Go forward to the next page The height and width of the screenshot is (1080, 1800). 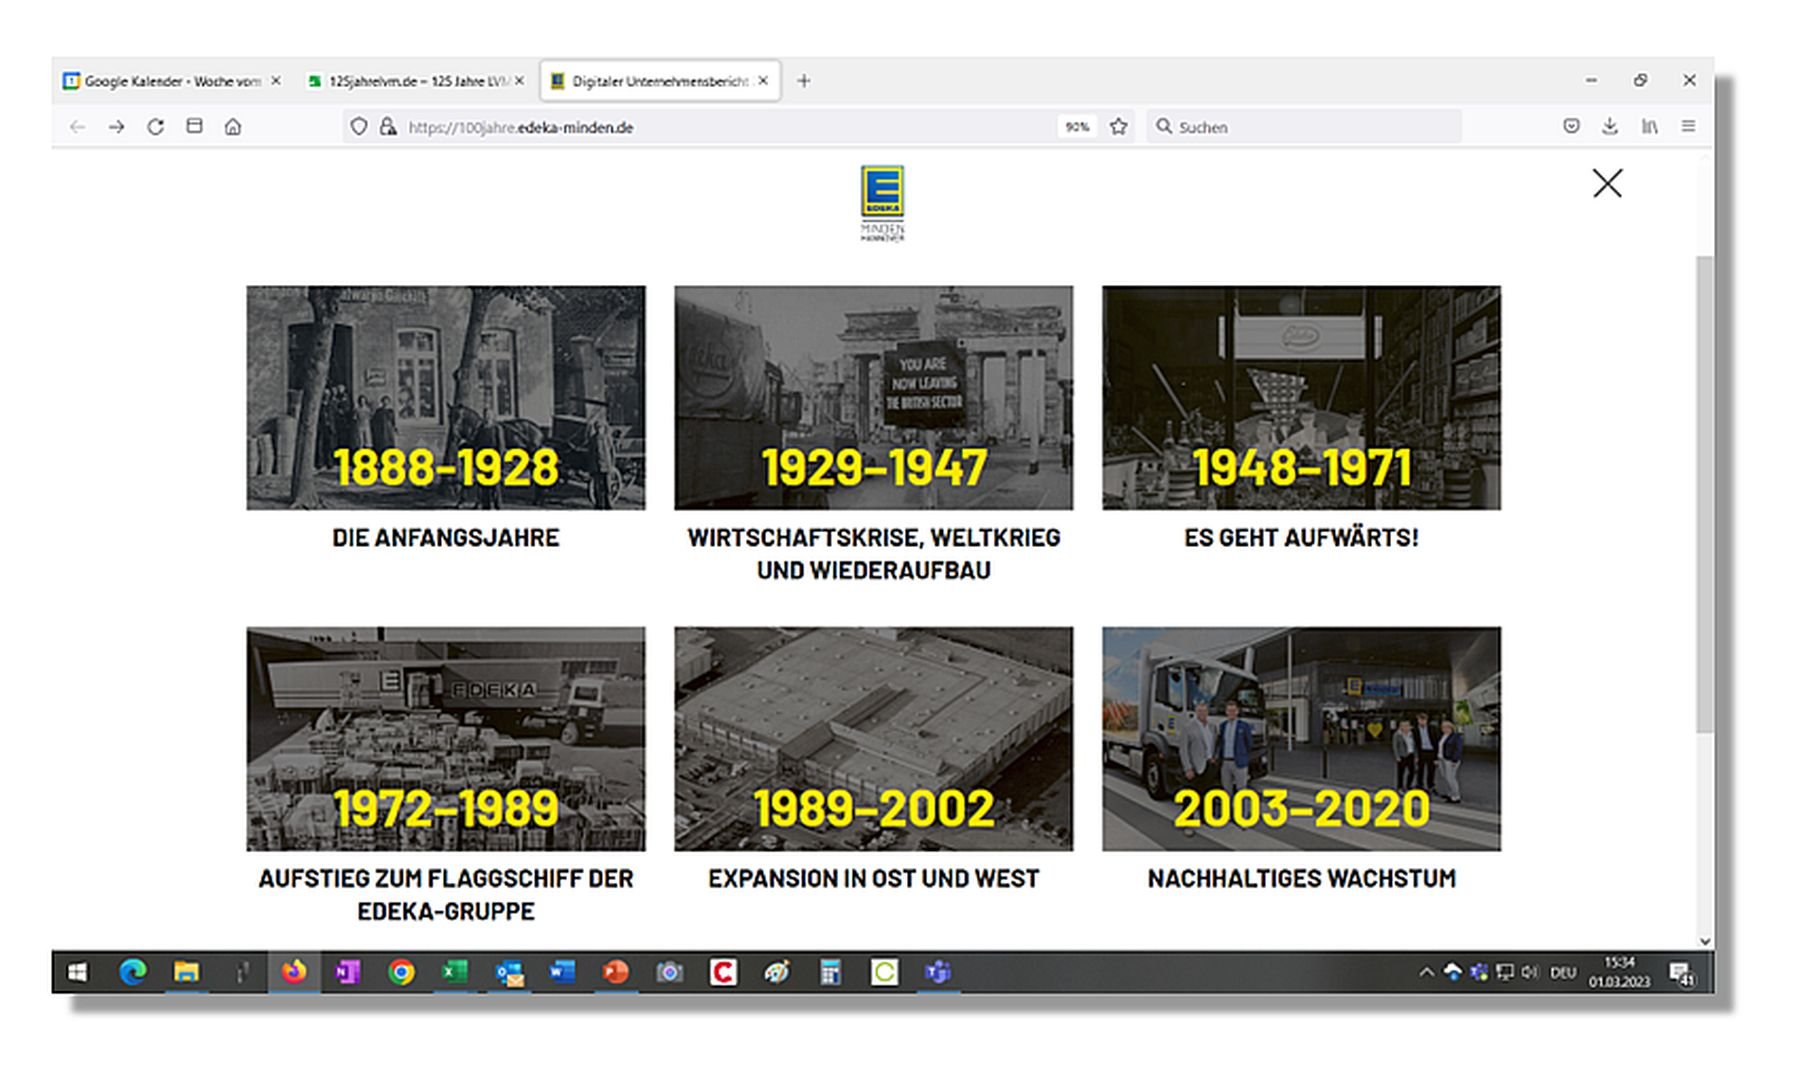[x=116, y=127]
